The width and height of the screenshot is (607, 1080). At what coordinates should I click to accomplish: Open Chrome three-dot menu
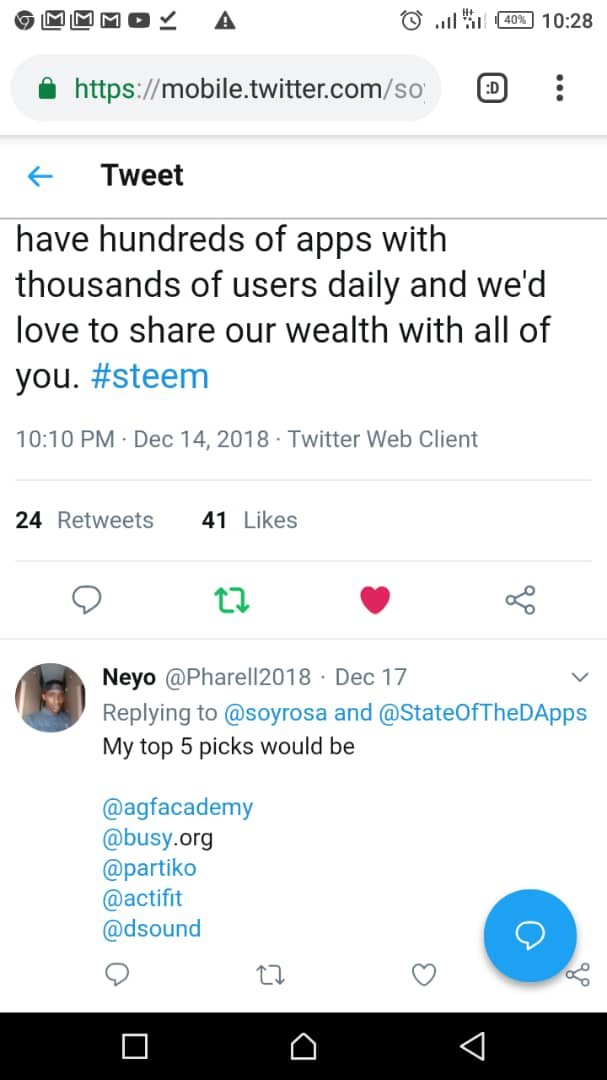coord(559,89)
